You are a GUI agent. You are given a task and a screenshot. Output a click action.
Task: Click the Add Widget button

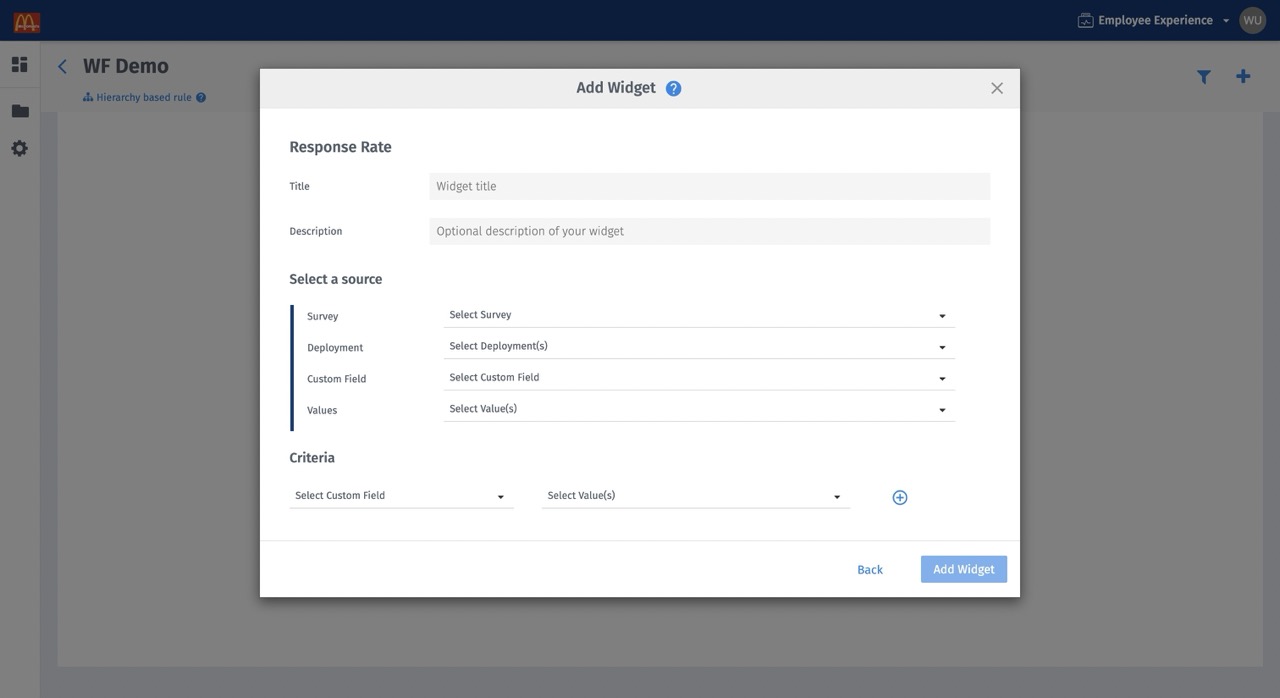point(963,569)
